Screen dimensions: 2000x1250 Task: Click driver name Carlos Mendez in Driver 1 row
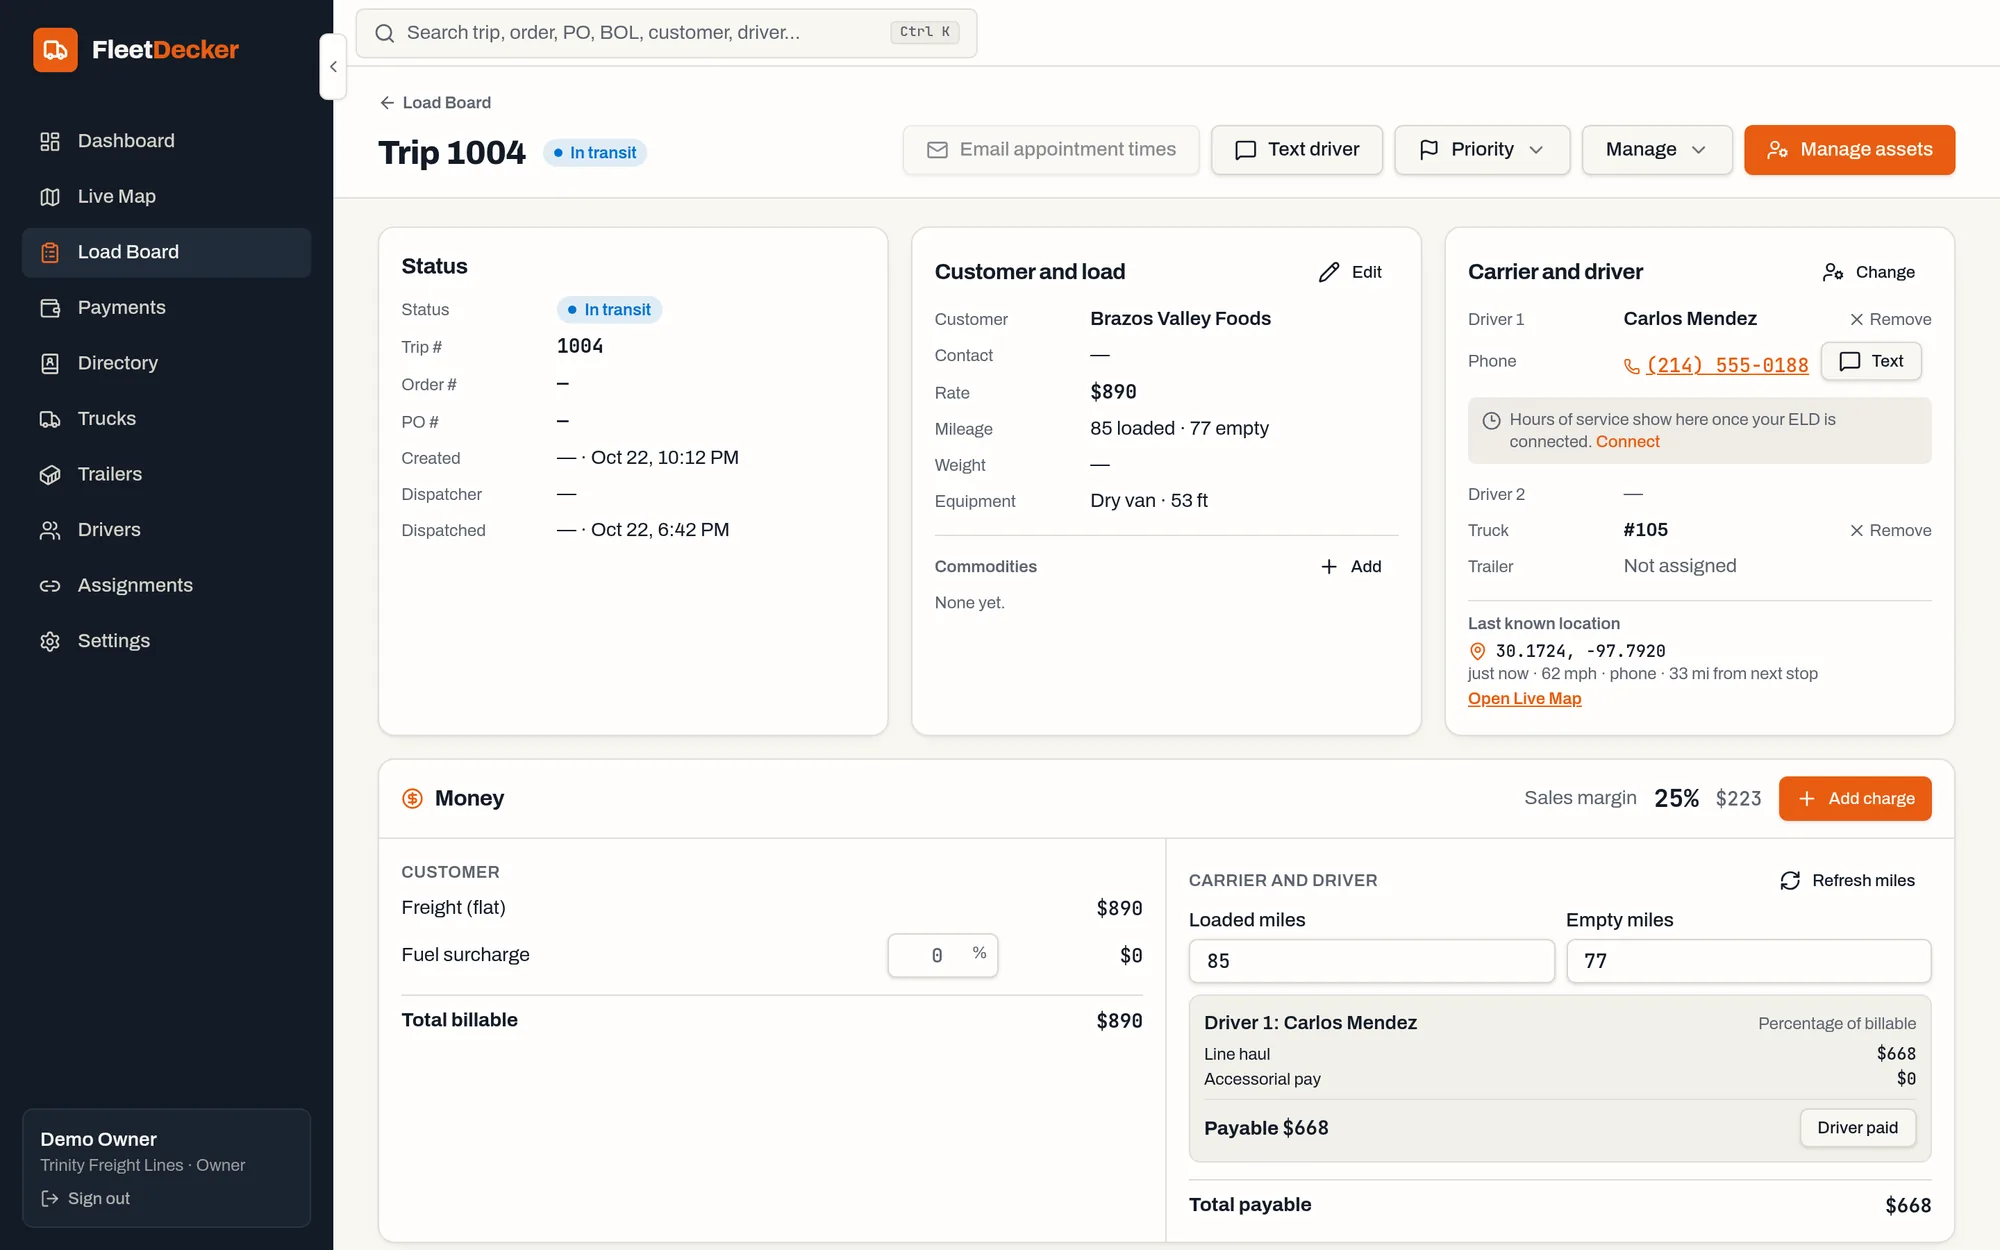coord(1690,319)
